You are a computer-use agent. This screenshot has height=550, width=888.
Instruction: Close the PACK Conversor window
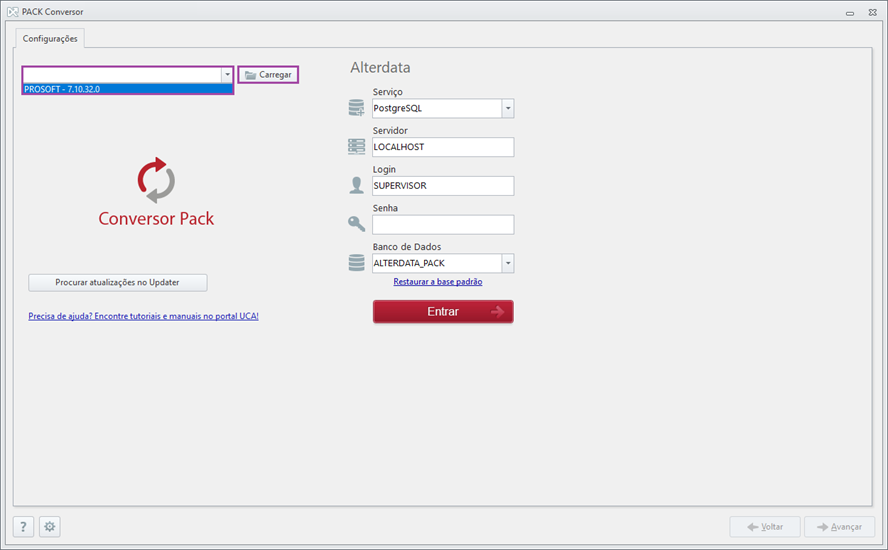[x=873, y=12]
